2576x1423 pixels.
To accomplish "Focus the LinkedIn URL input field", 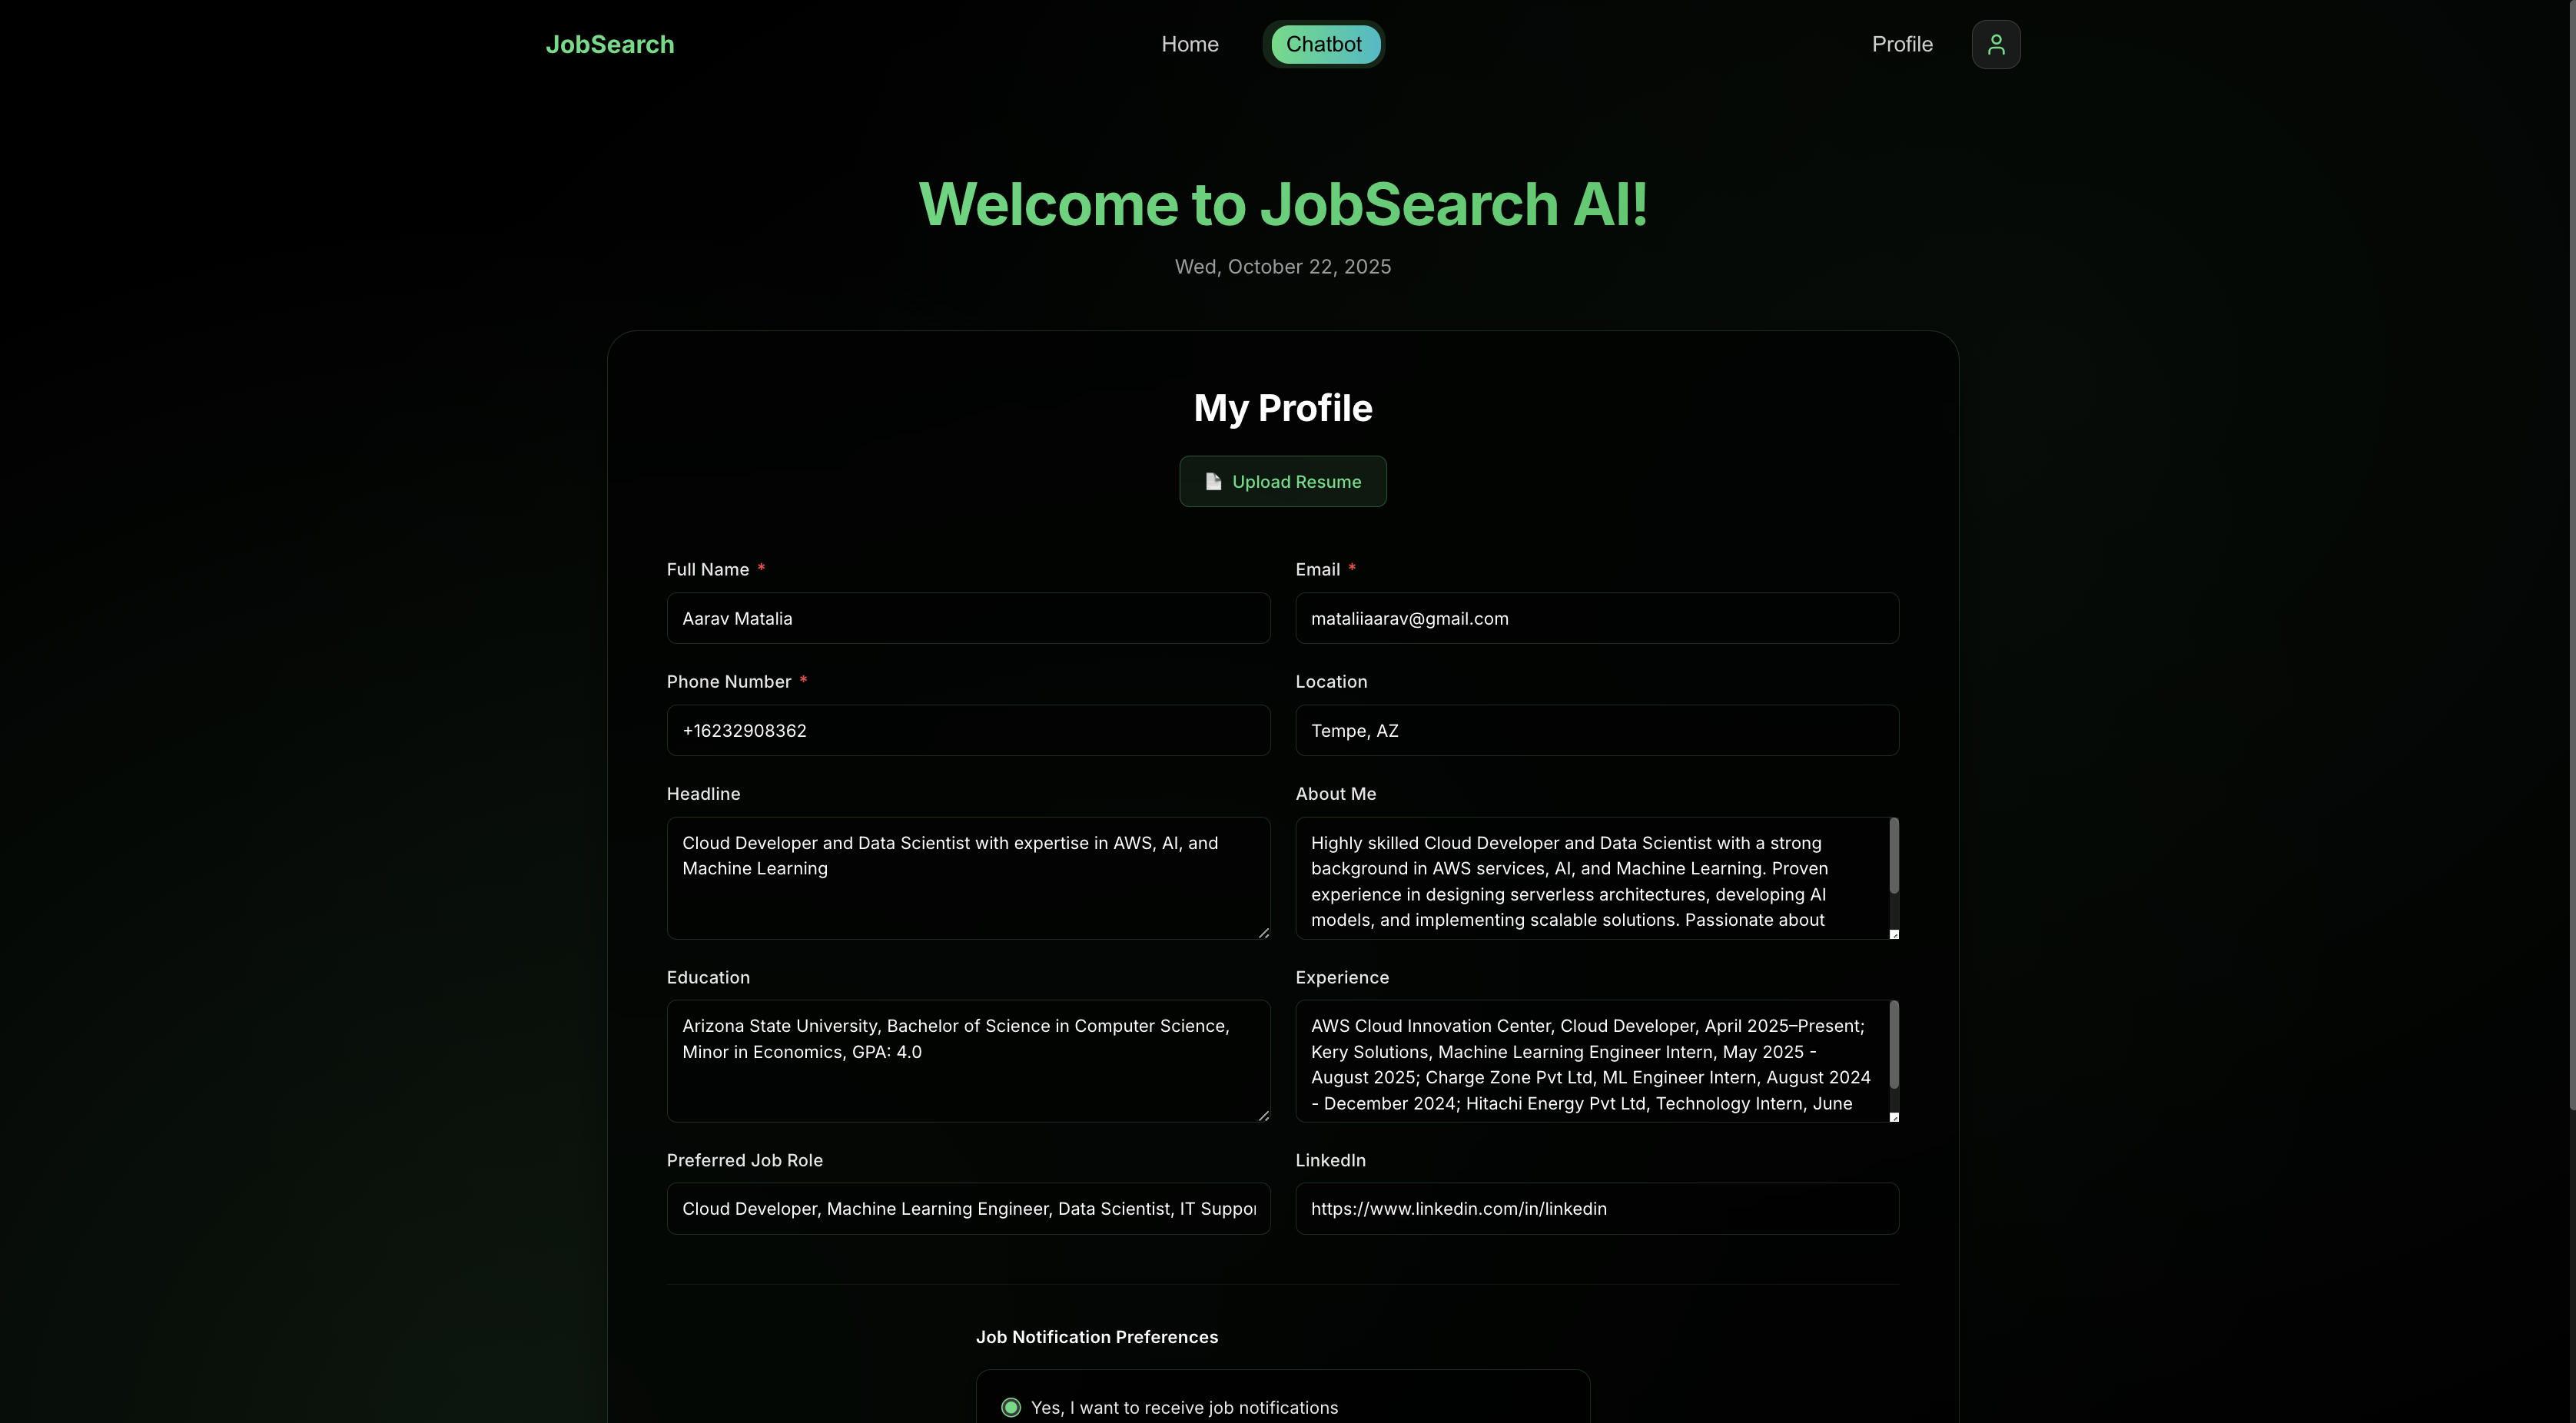I will (1596, 1208).
